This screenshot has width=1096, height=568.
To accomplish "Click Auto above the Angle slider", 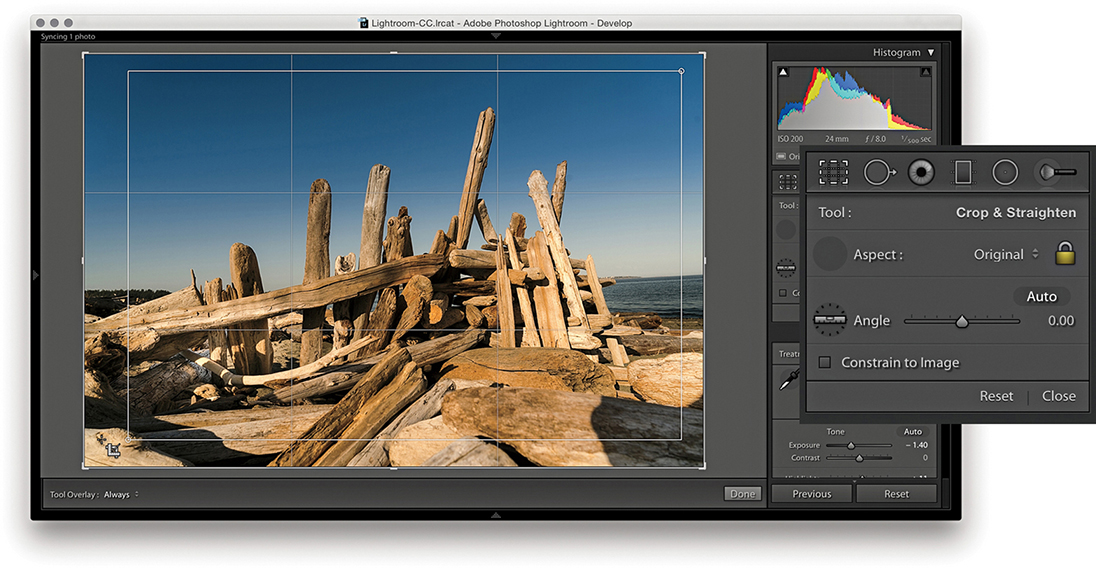I will point(1041,297).
